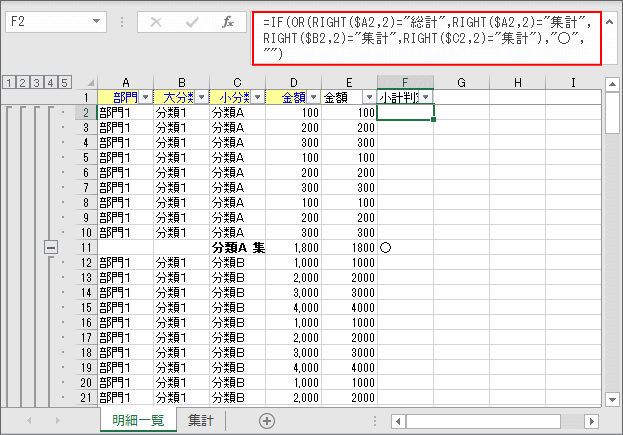Click the Enter checkmark formula icon
This screenshot has width=623, height=435.
pos(192,22)
